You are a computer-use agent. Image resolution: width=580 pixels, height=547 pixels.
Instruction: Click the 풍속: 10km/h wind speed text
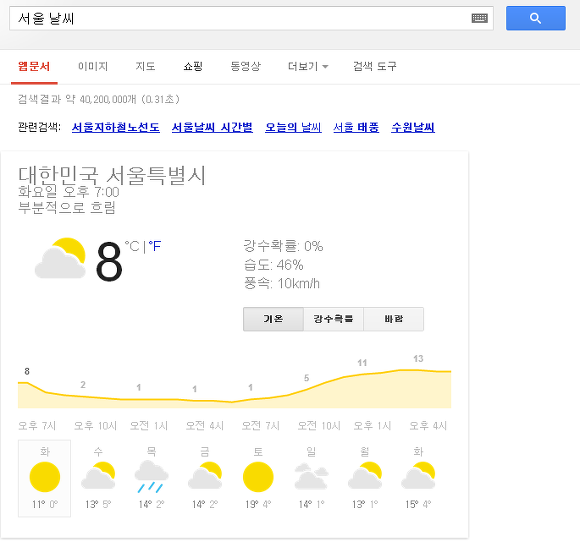(x=281, y=283)
